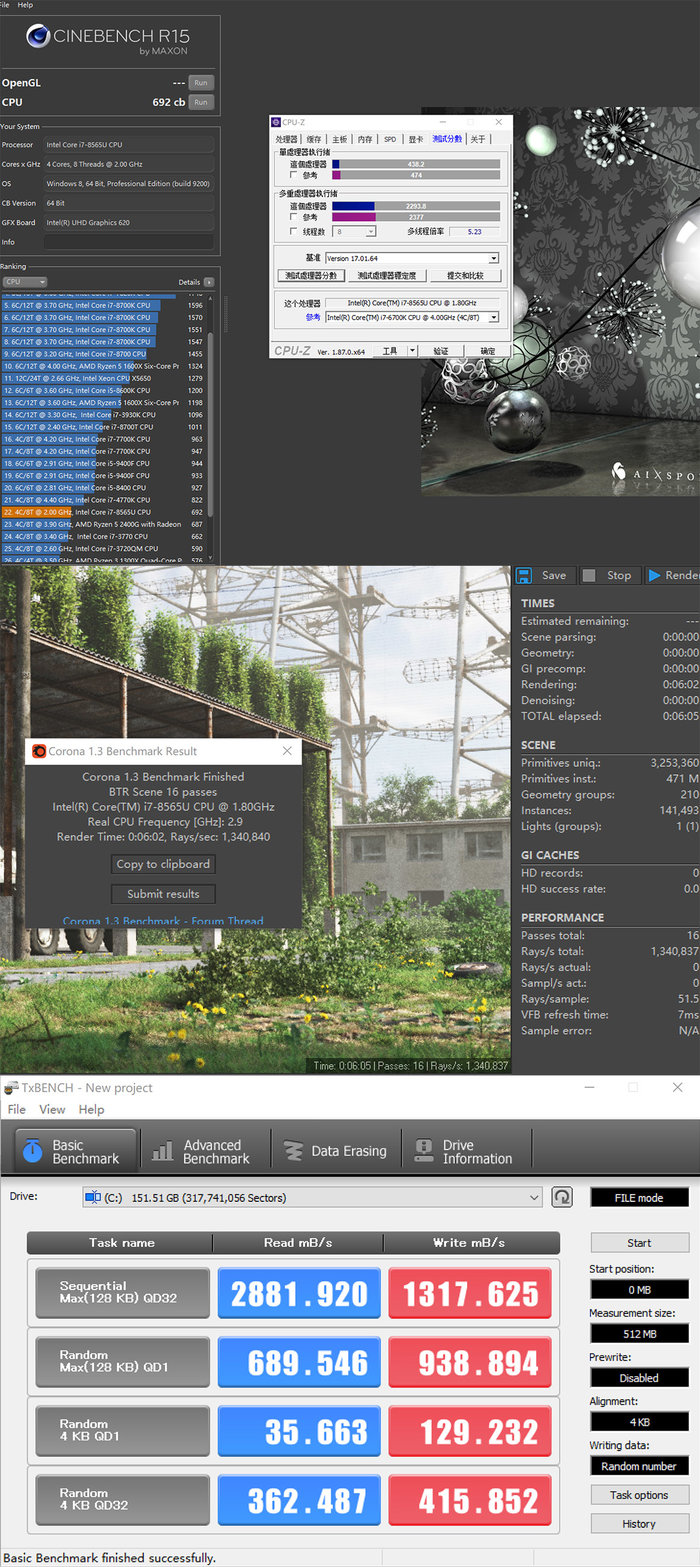Click the Corona Benchmark Result dialog icon

click(39, 751)
